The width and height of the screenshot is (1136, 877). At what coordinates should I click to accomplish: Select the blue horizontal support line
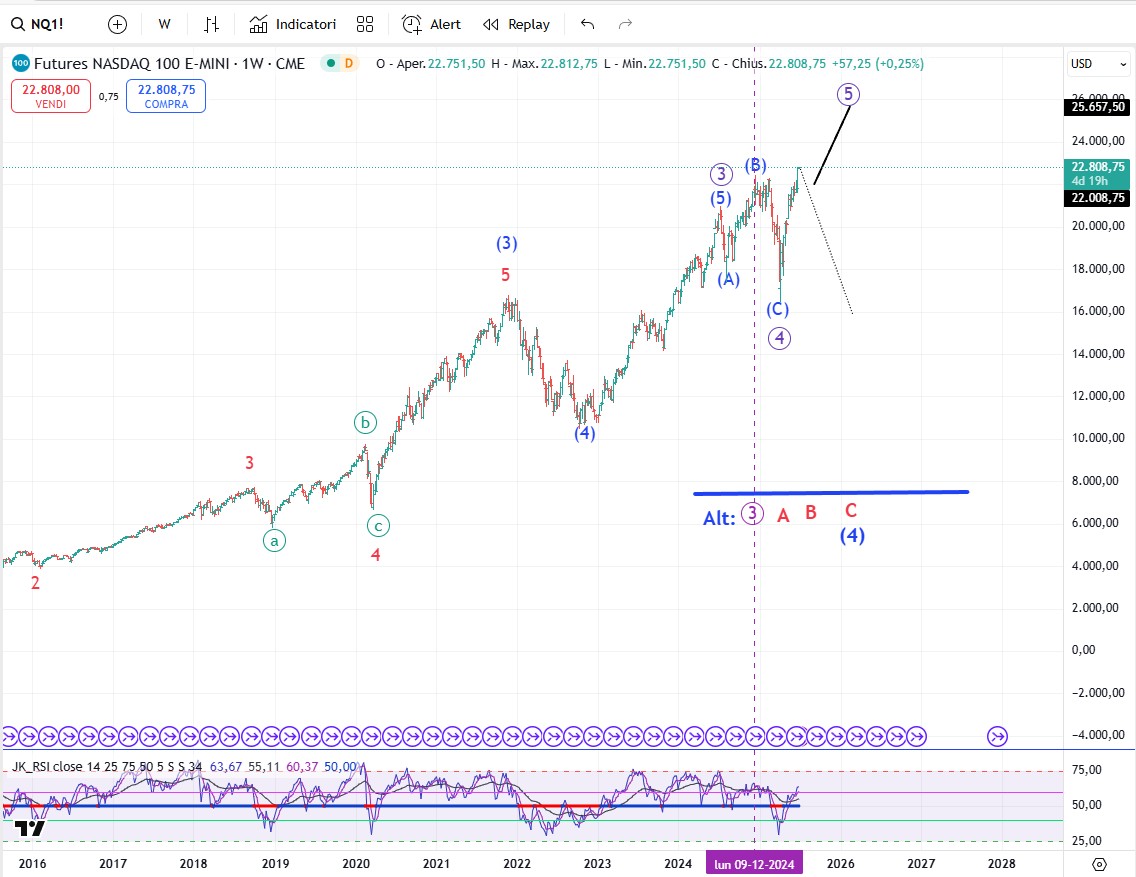click(831, 492)
